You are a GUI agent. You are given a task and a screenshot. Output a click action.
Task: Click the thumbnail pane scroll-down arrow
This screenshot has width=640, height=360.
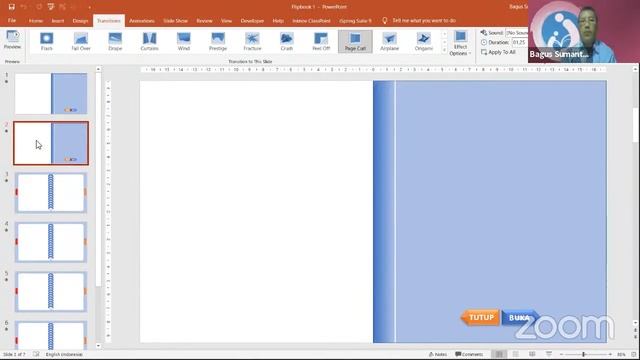(98, 346)
